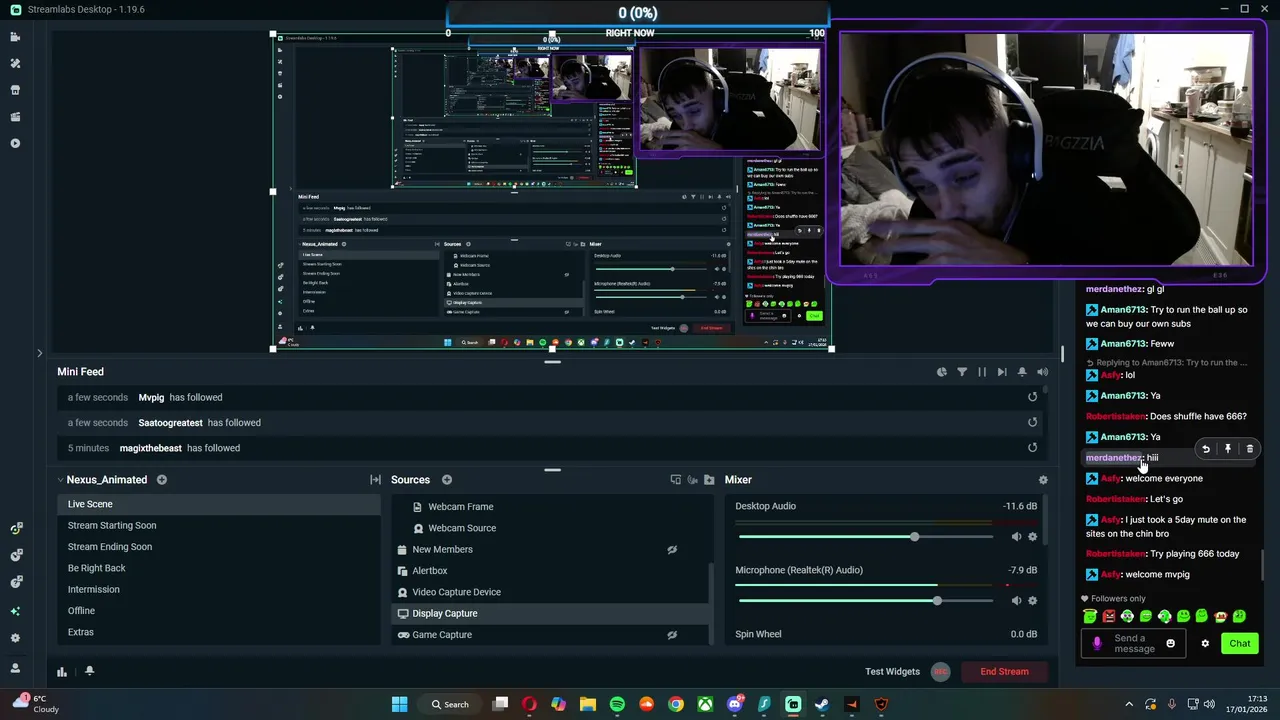Viewport: 1280px width, 720px height.
Task: Select the Display Capture source
Action: 550,614
